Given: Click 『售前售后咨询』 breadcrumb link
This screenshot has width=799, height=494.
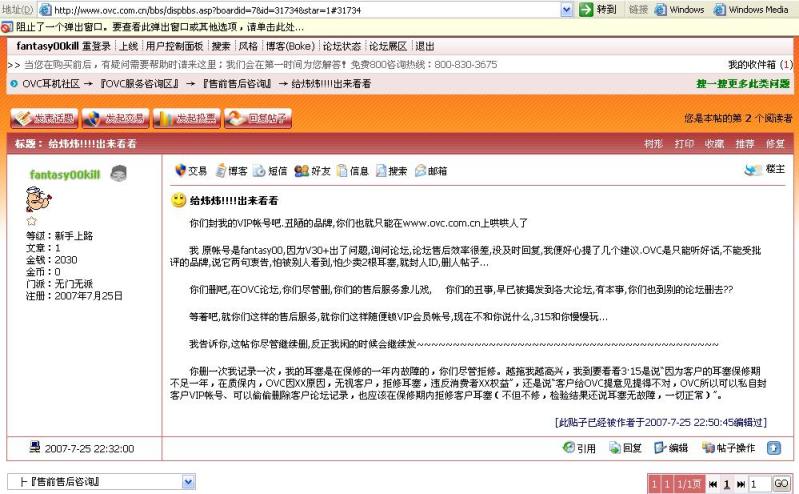Looking at the screenshot, I should (236, 84).
